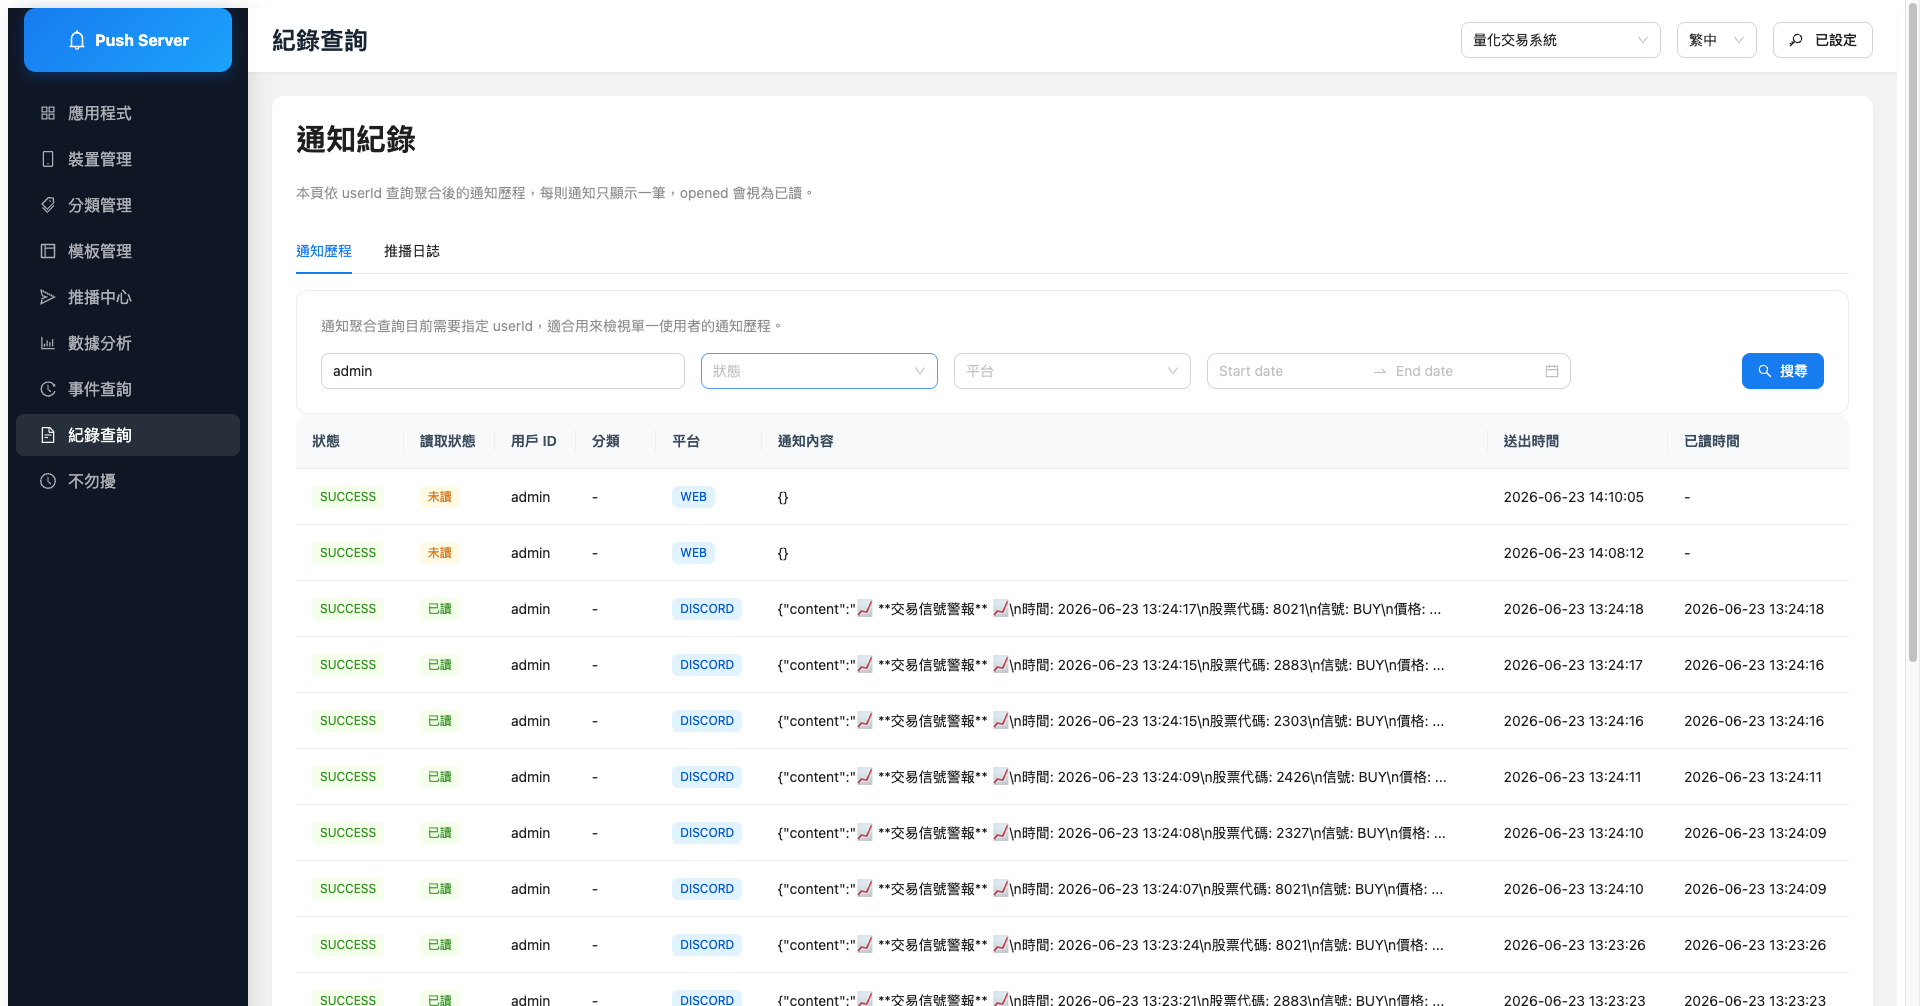Click notification content mentioning stock 2327

(x=1112, y=833)
